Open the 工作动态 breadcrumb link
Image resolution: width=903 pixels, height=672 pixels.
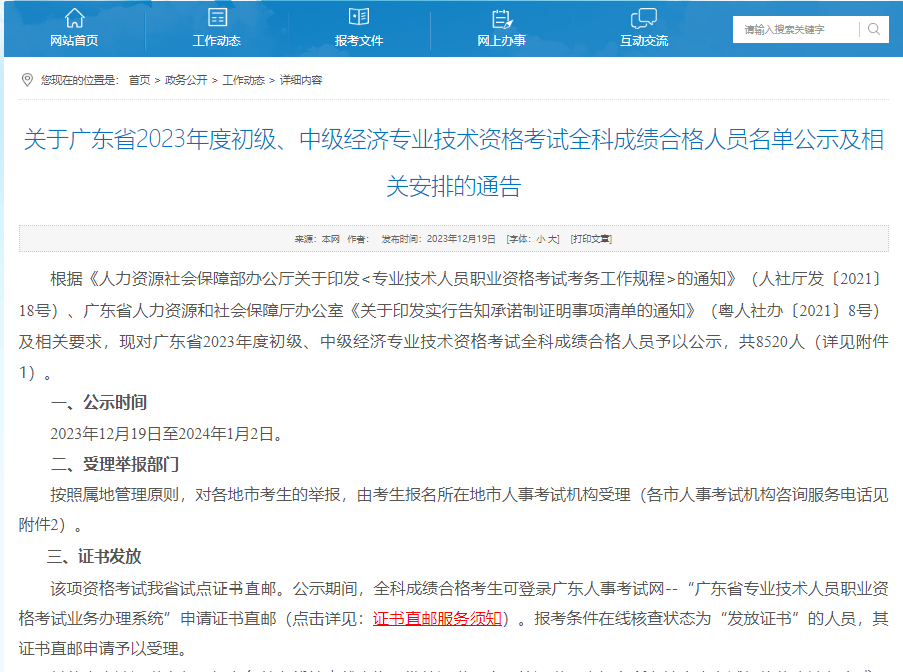click(x=243, y=80)
